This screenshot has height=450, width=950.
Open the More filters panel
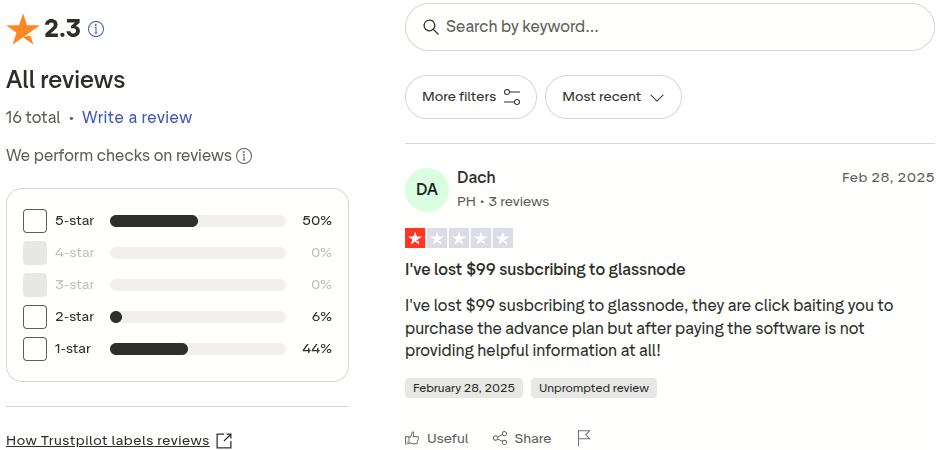471,97
